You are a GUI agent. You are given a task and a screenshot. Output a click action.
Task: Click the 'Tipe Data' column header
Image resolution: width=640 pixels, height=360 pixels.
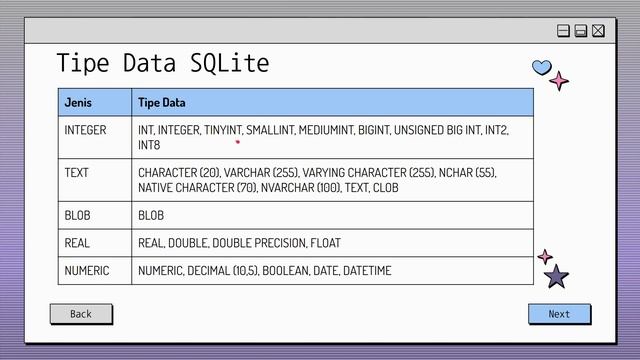(332, 102)
